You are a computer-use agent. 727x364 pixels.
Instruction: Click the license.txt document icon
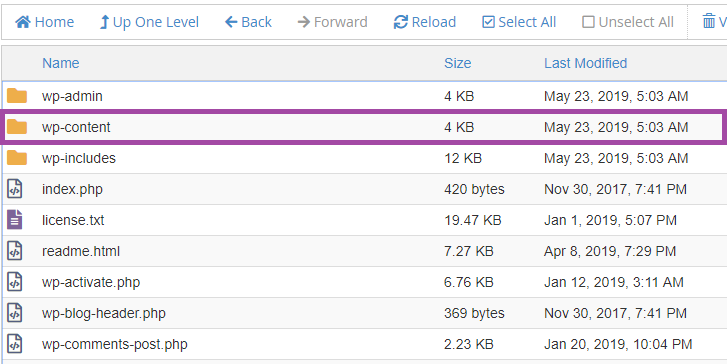pos(14,220)
